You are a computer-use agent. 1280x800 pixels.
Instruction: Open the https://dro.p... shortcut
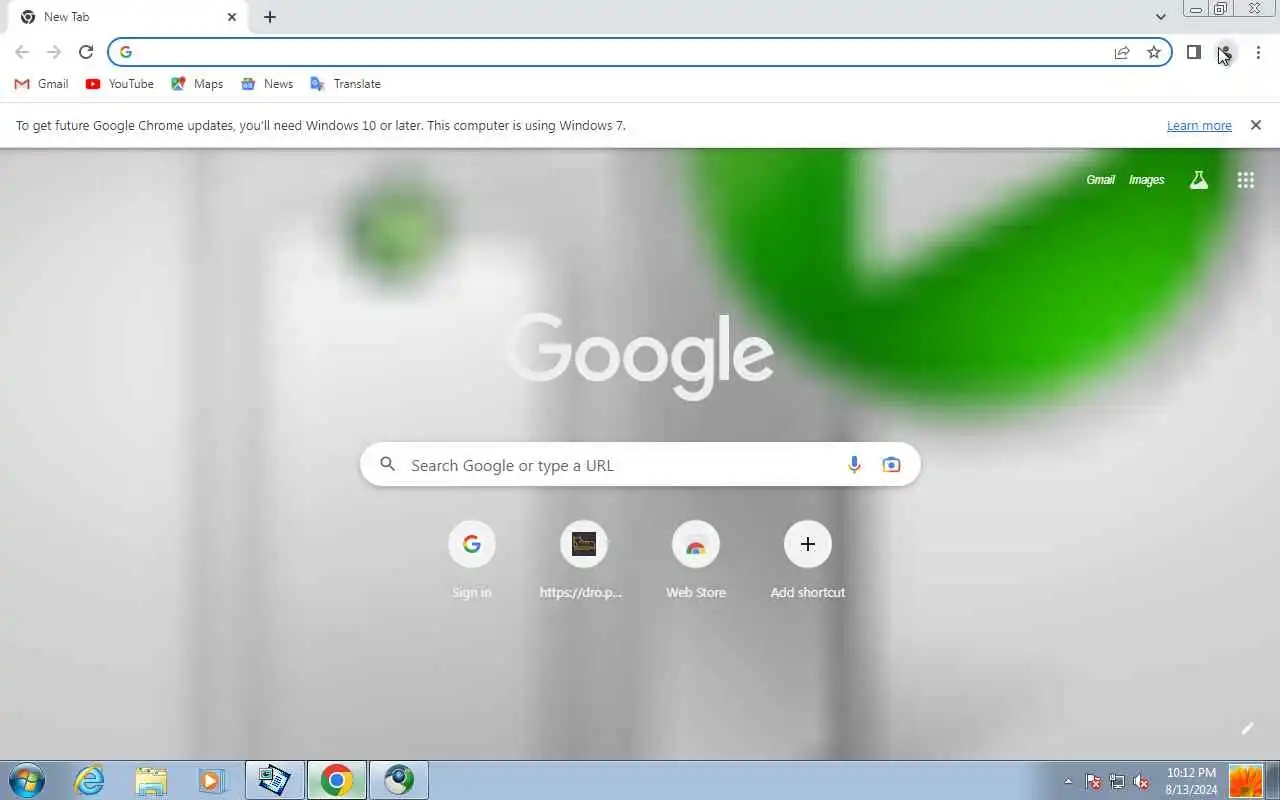pyautogui.click(x=583, y=560)
